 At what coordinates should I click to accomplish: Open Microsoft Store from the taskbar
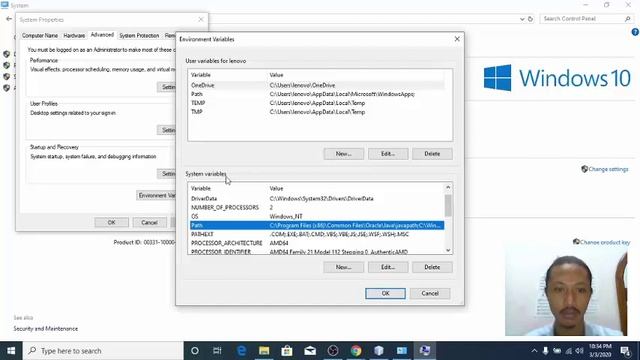[x=287, y=351]
